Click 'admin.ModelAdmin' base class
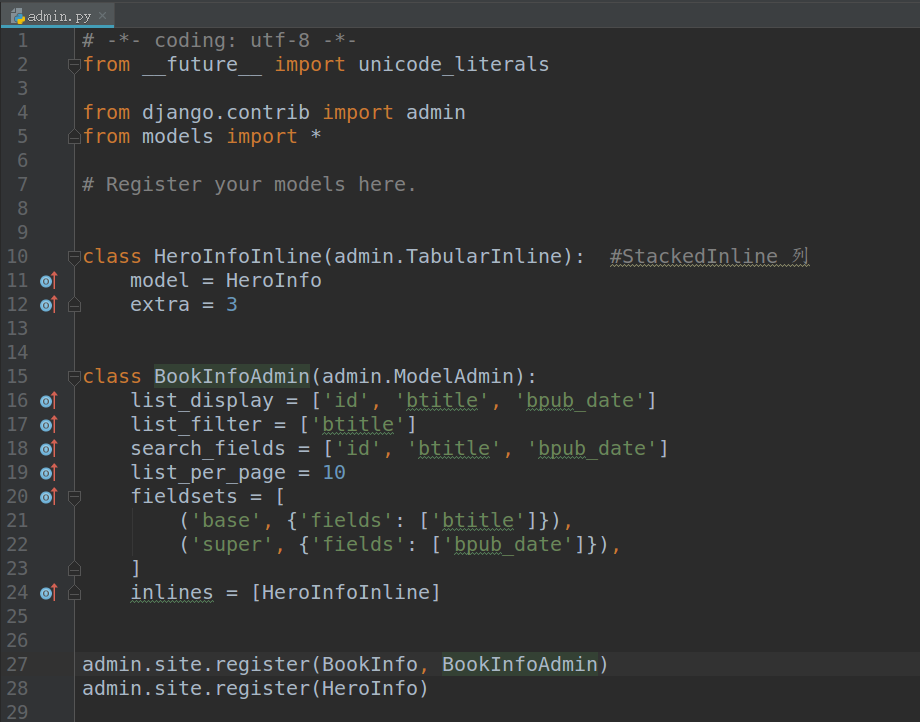 coord(418,377)
